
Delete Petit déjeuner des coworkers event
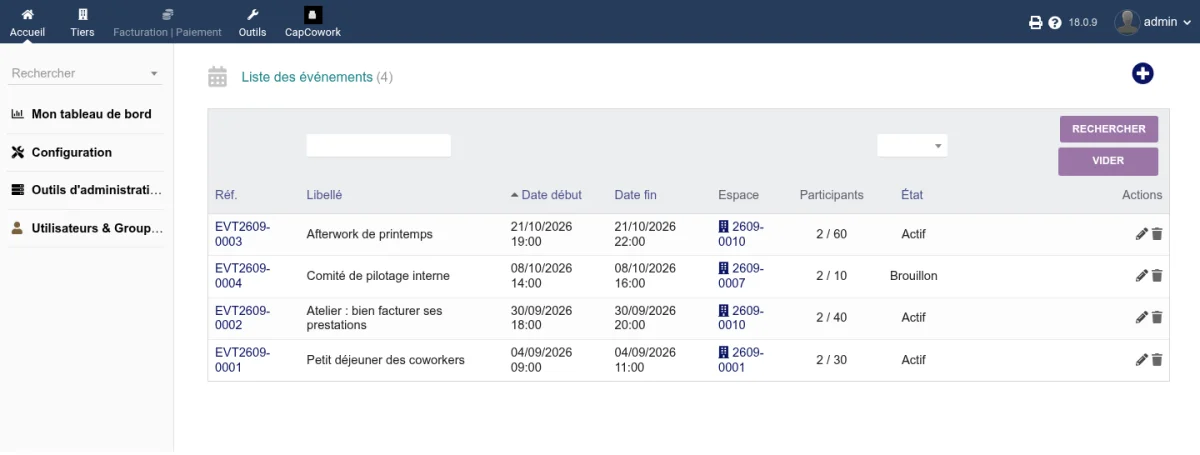(1157, 360)
